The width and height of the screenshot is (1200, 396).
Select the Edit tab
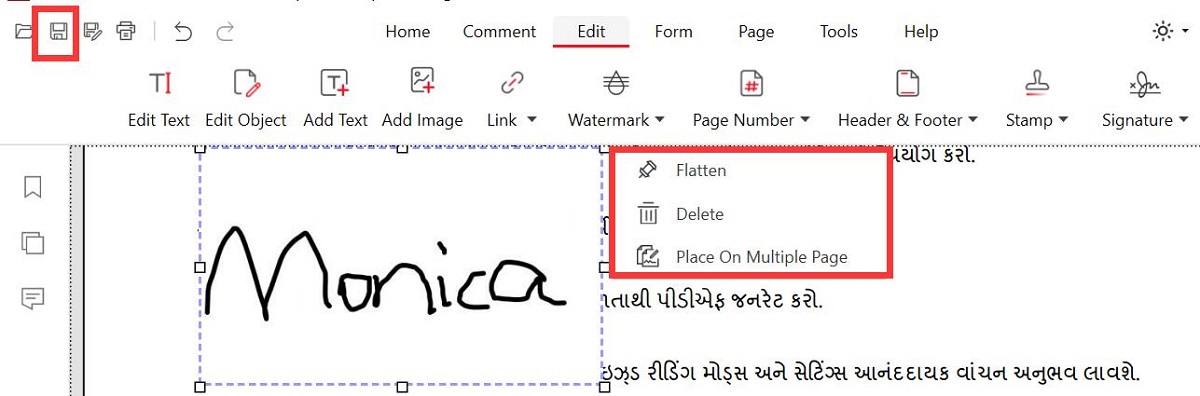591,31
